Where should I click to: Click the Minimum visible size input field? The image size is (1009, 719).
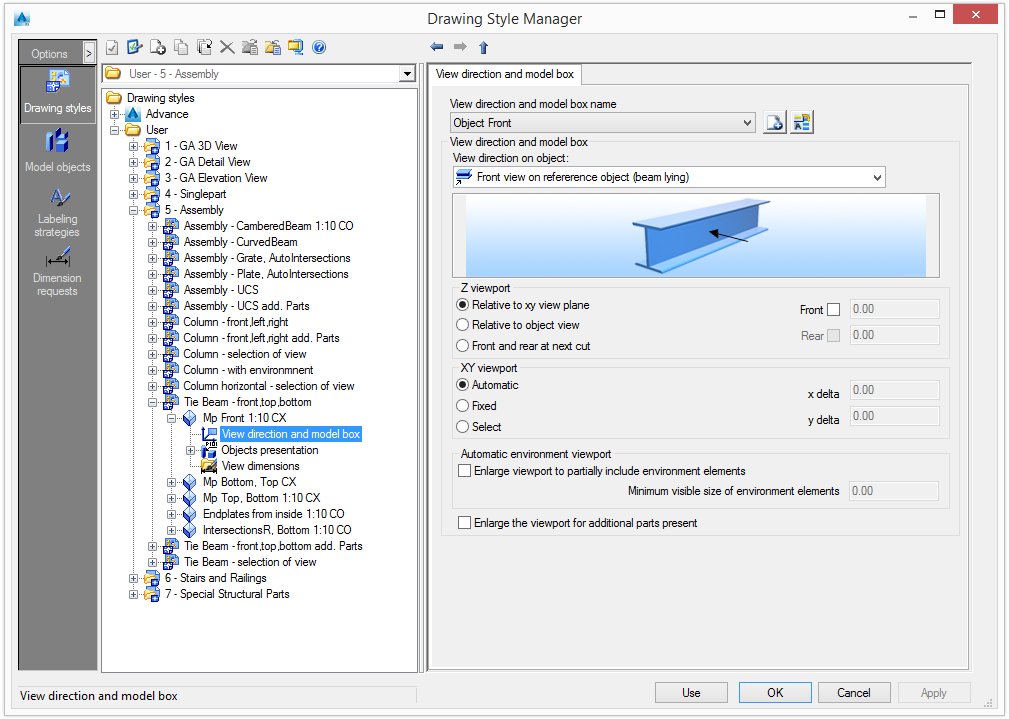tap(894, 491)
